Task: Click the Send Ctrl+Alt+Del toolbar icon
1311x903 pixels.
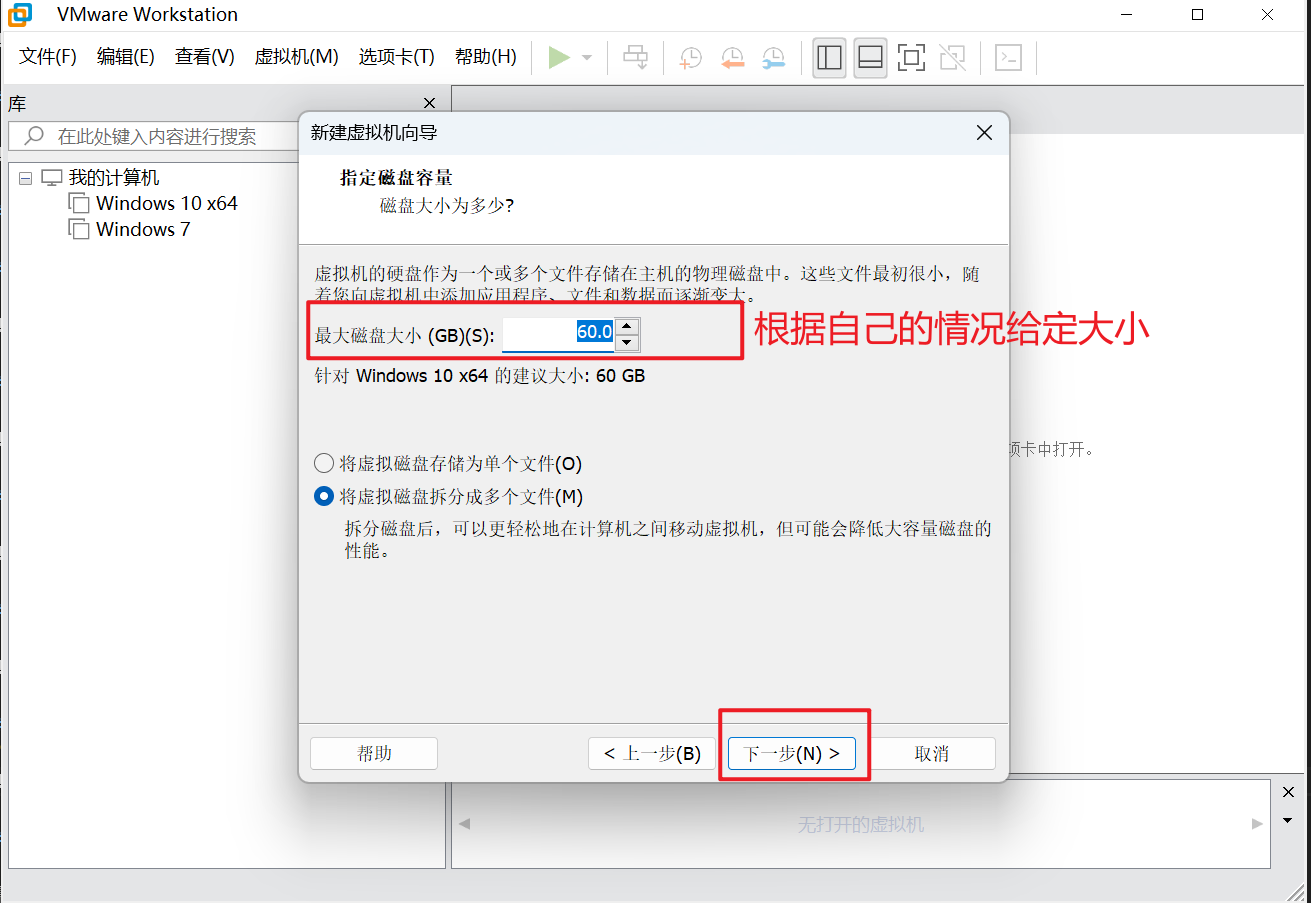Action: coord(636,58)
